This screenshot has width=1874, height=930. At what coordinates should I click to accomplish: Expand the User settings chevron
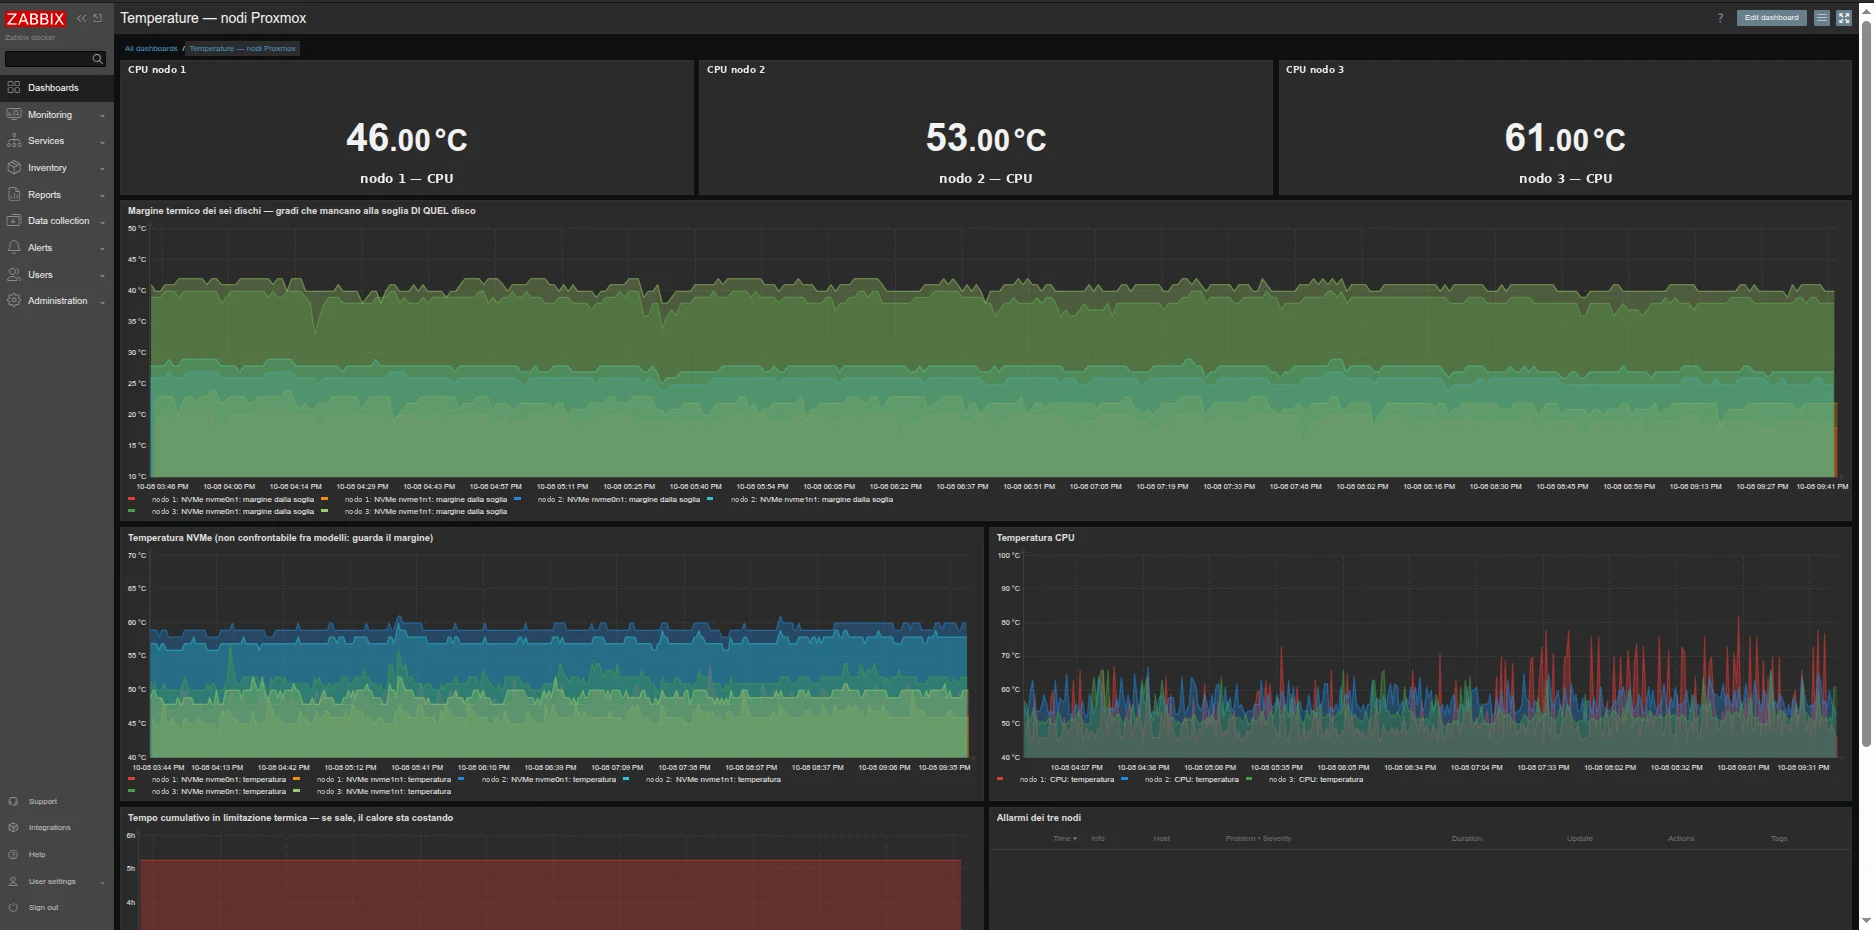pos(102,883)
